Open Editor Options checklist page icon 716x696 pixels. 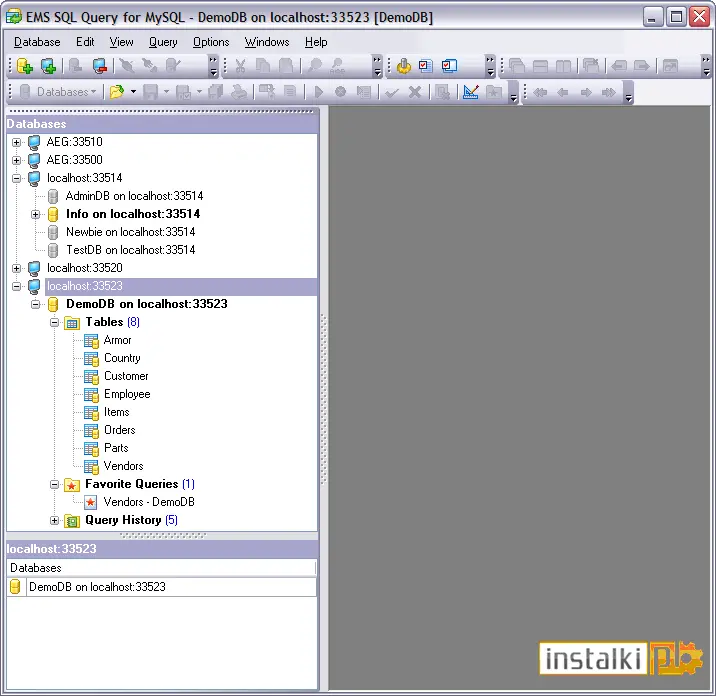(426, 66)
